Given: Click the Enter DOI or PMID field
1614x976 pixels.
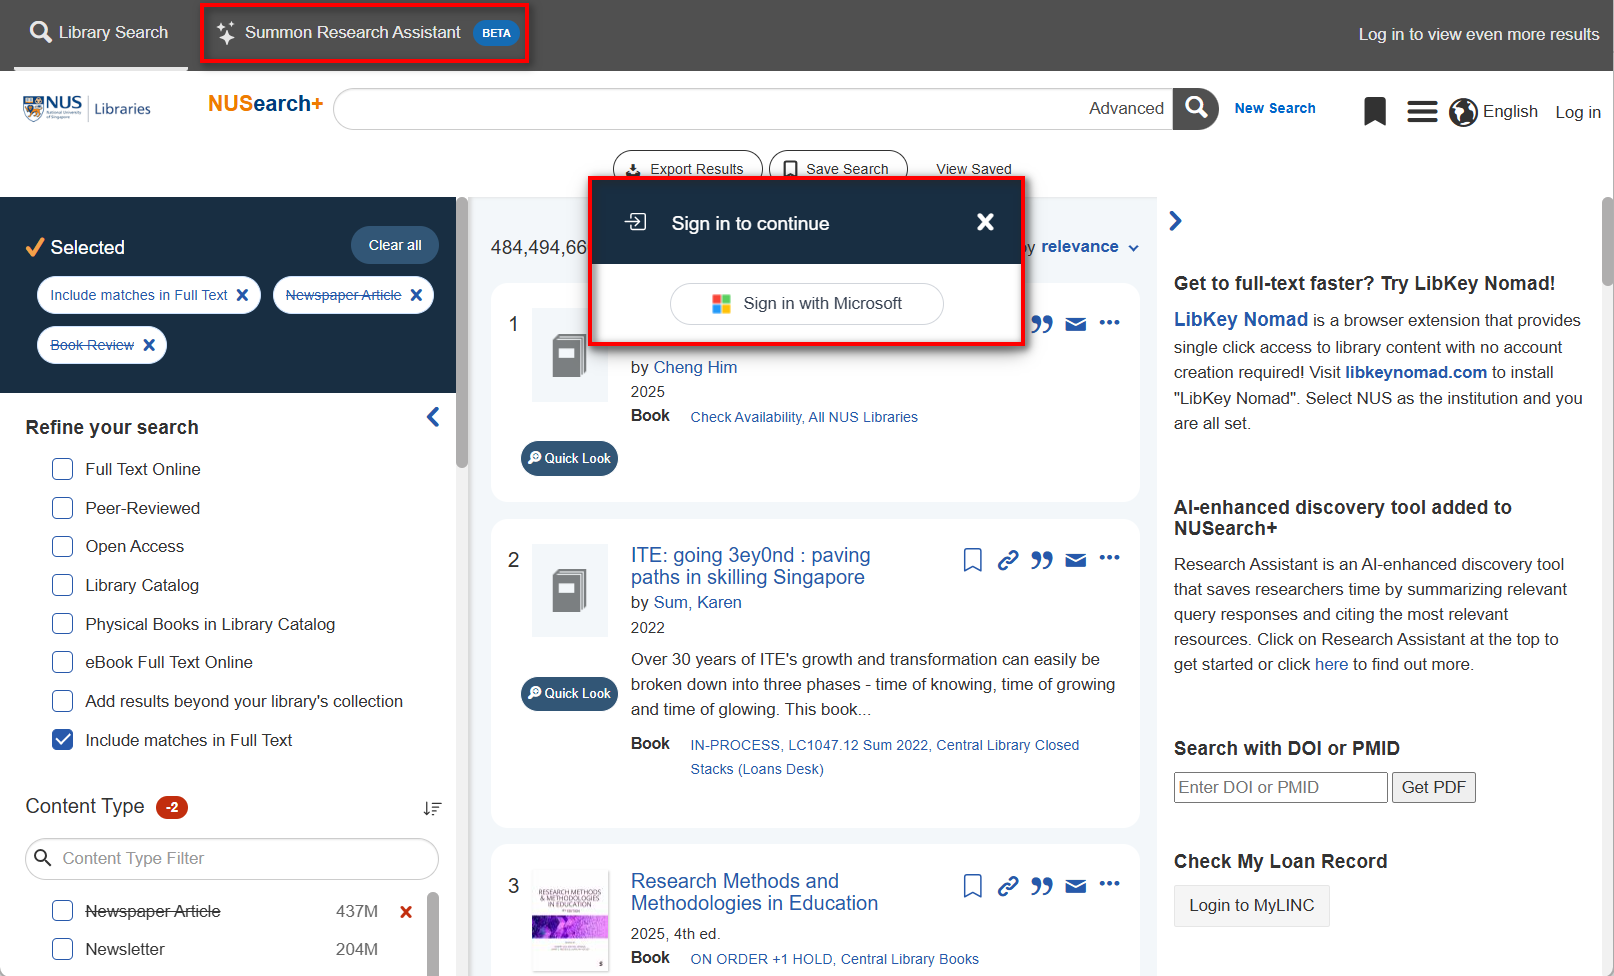Looking at the screenshot, I should point(1280,787).
